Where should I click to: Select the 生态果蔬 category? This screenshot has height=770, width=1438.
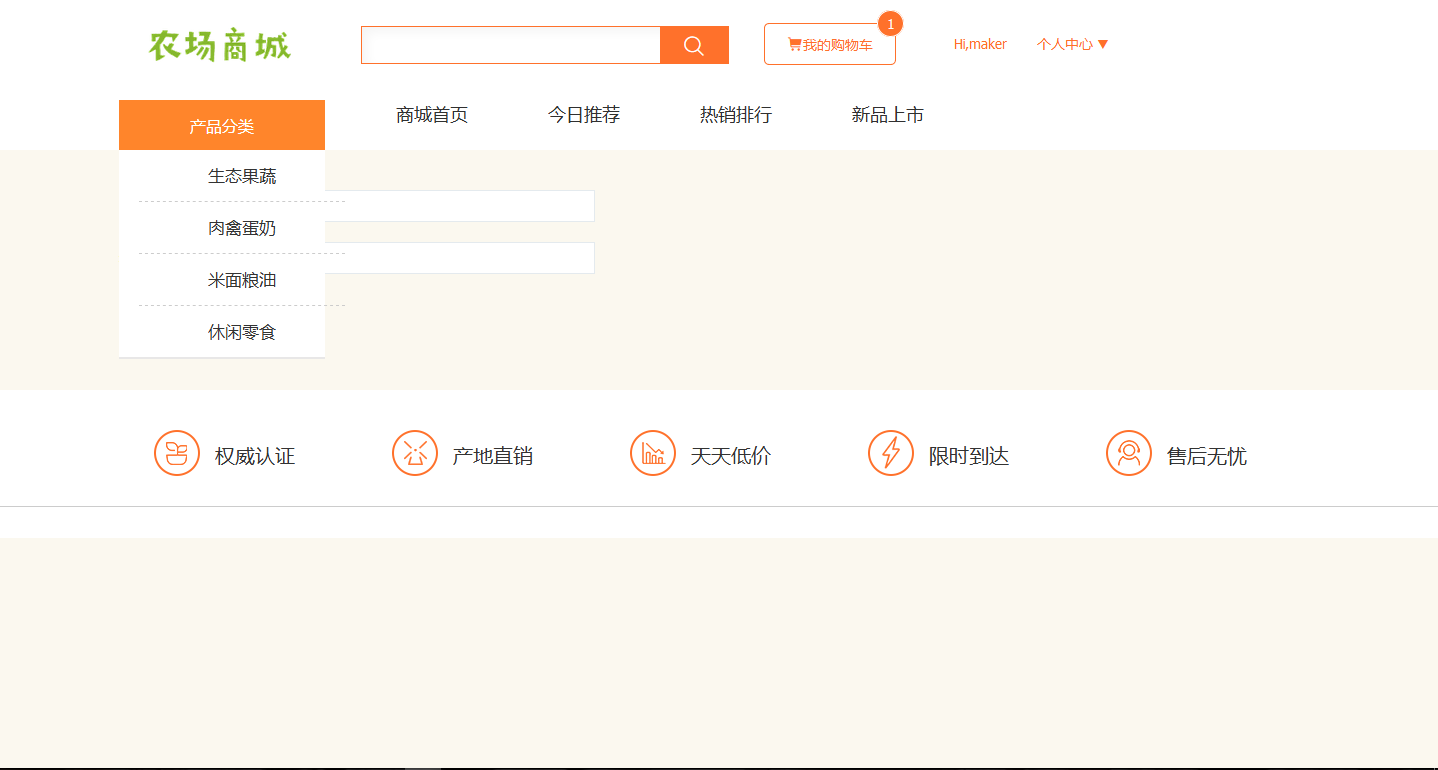tap(242, 176)
